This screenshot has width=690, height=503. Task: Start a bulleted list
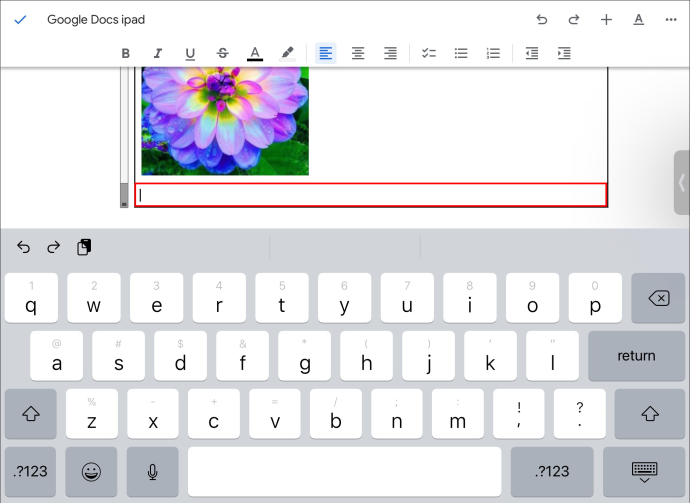(x=461, y=53)
